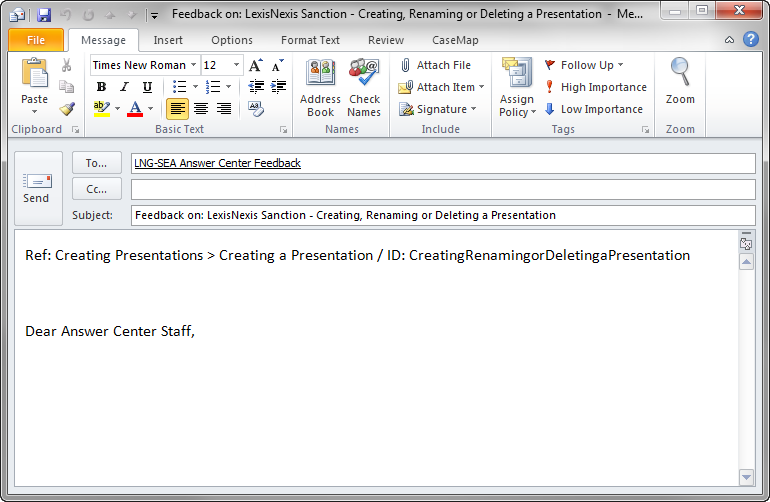Screen dimensions: 770x502
Task: Click in the Subject field
Action: pos(443,215)
